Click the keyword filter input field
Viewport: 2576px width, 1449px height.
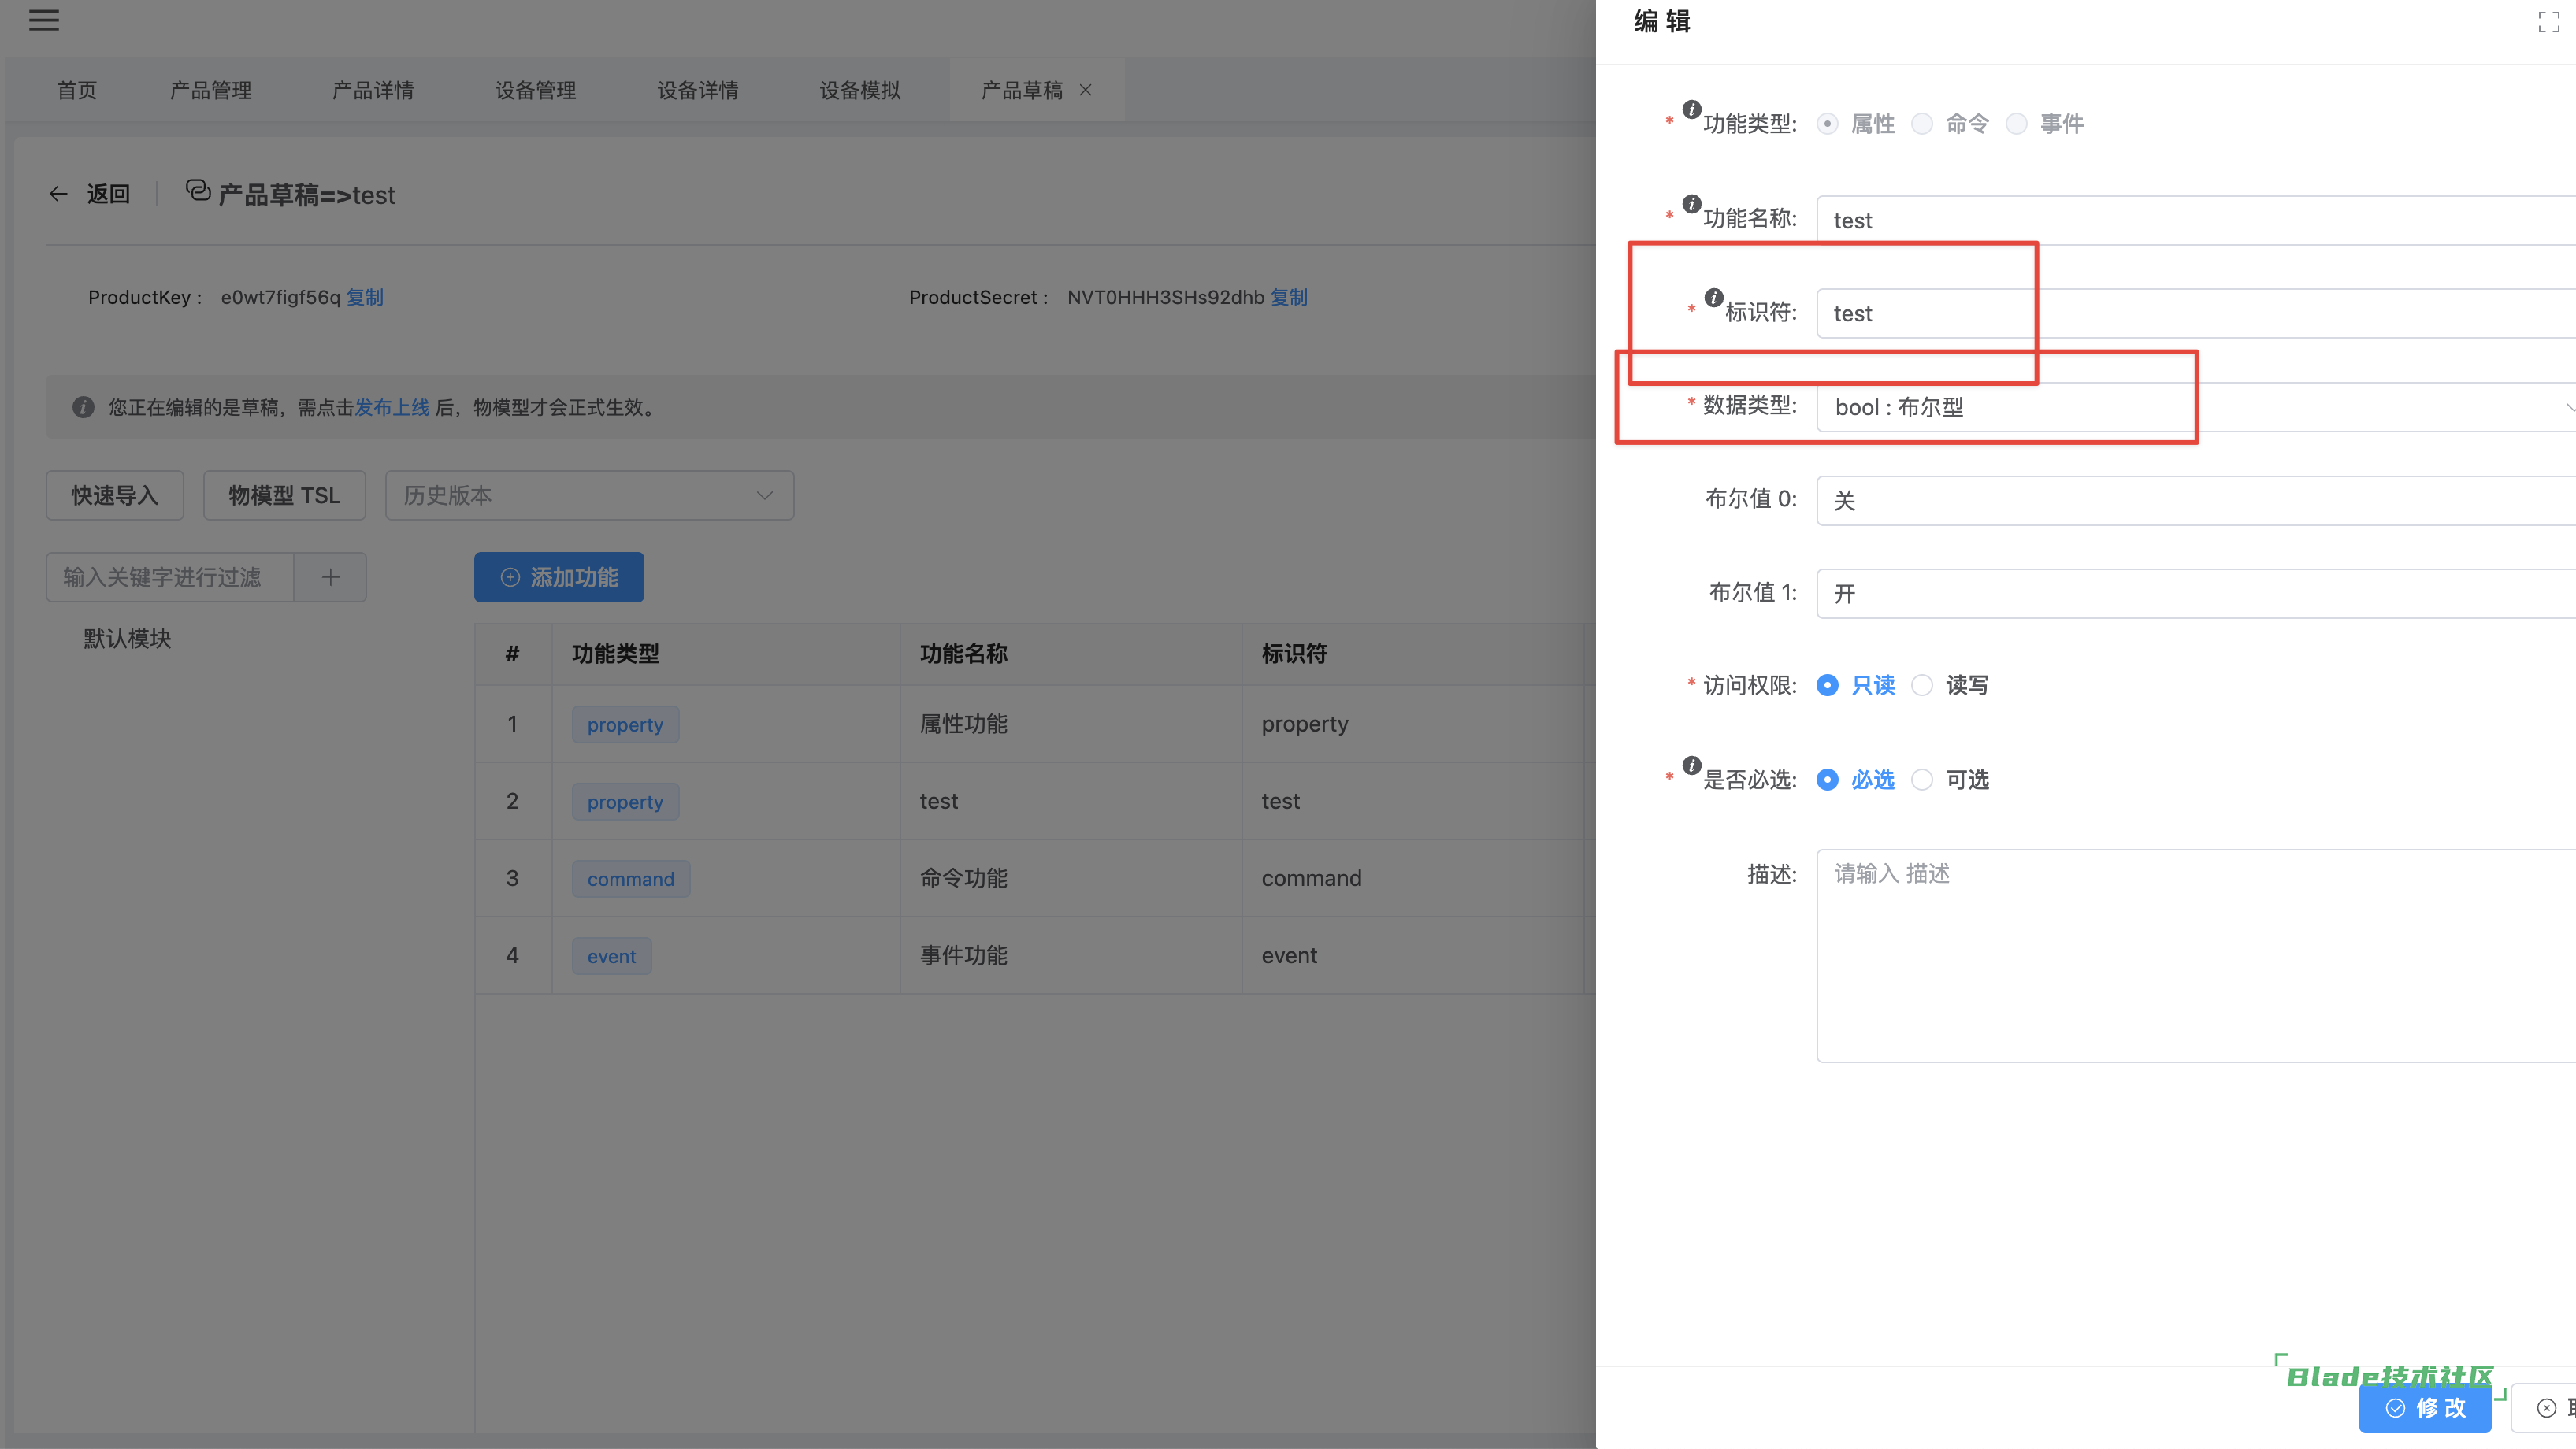(170, 577)
